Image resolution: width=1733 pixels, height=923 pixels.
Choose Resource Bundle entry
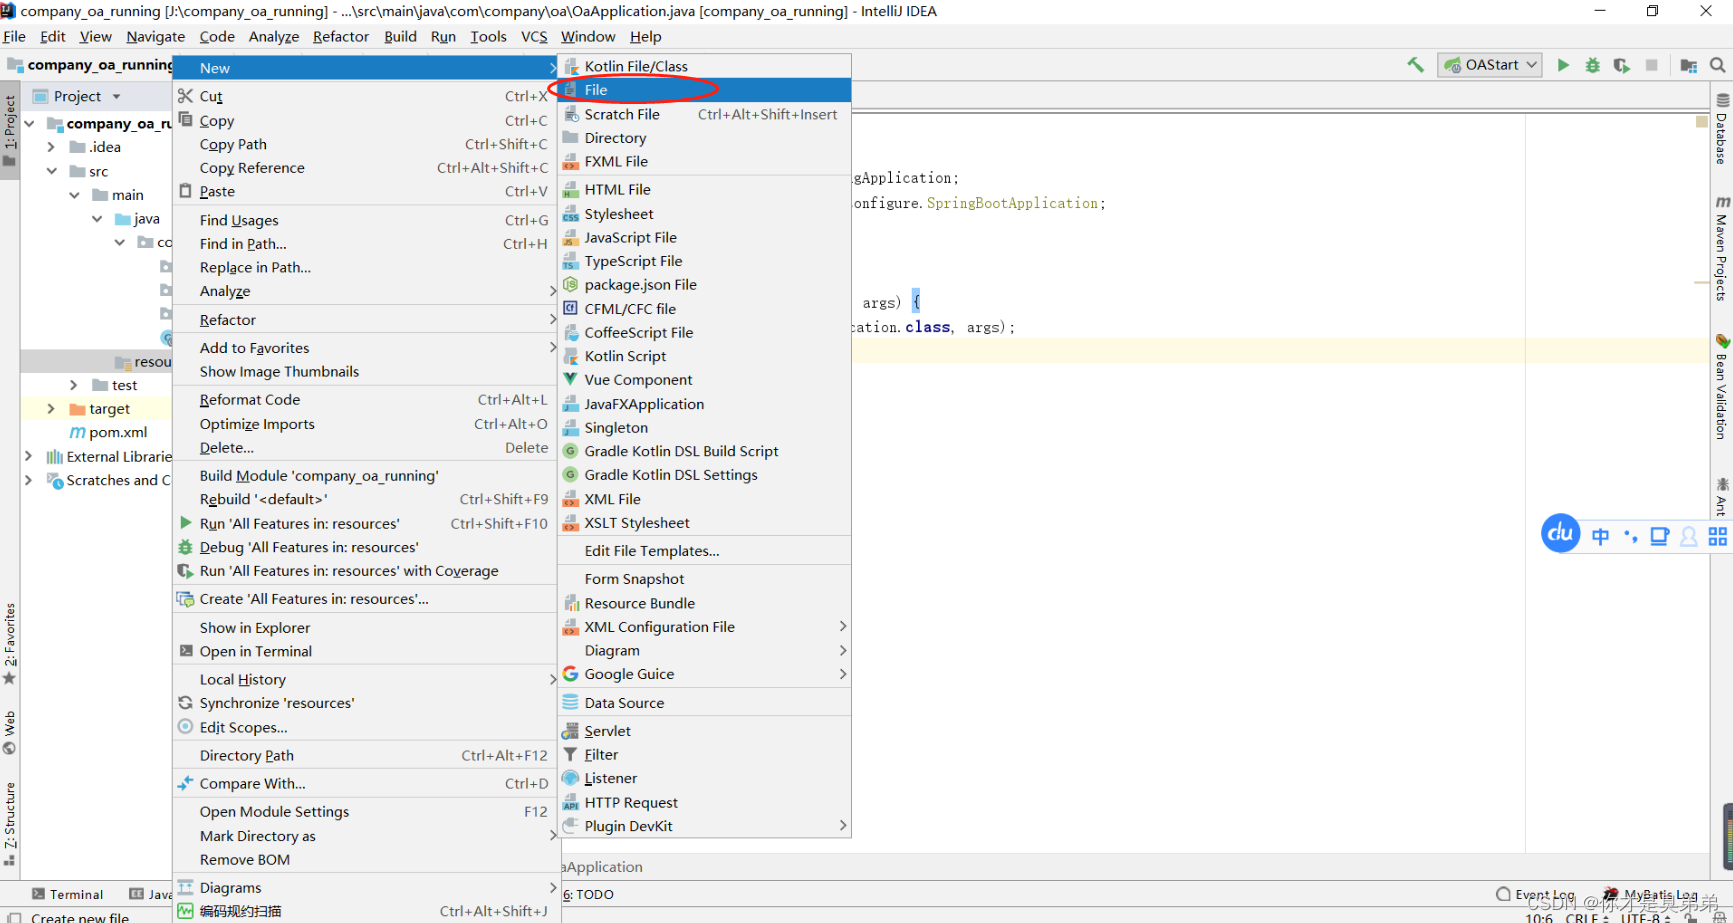[704, 603]
